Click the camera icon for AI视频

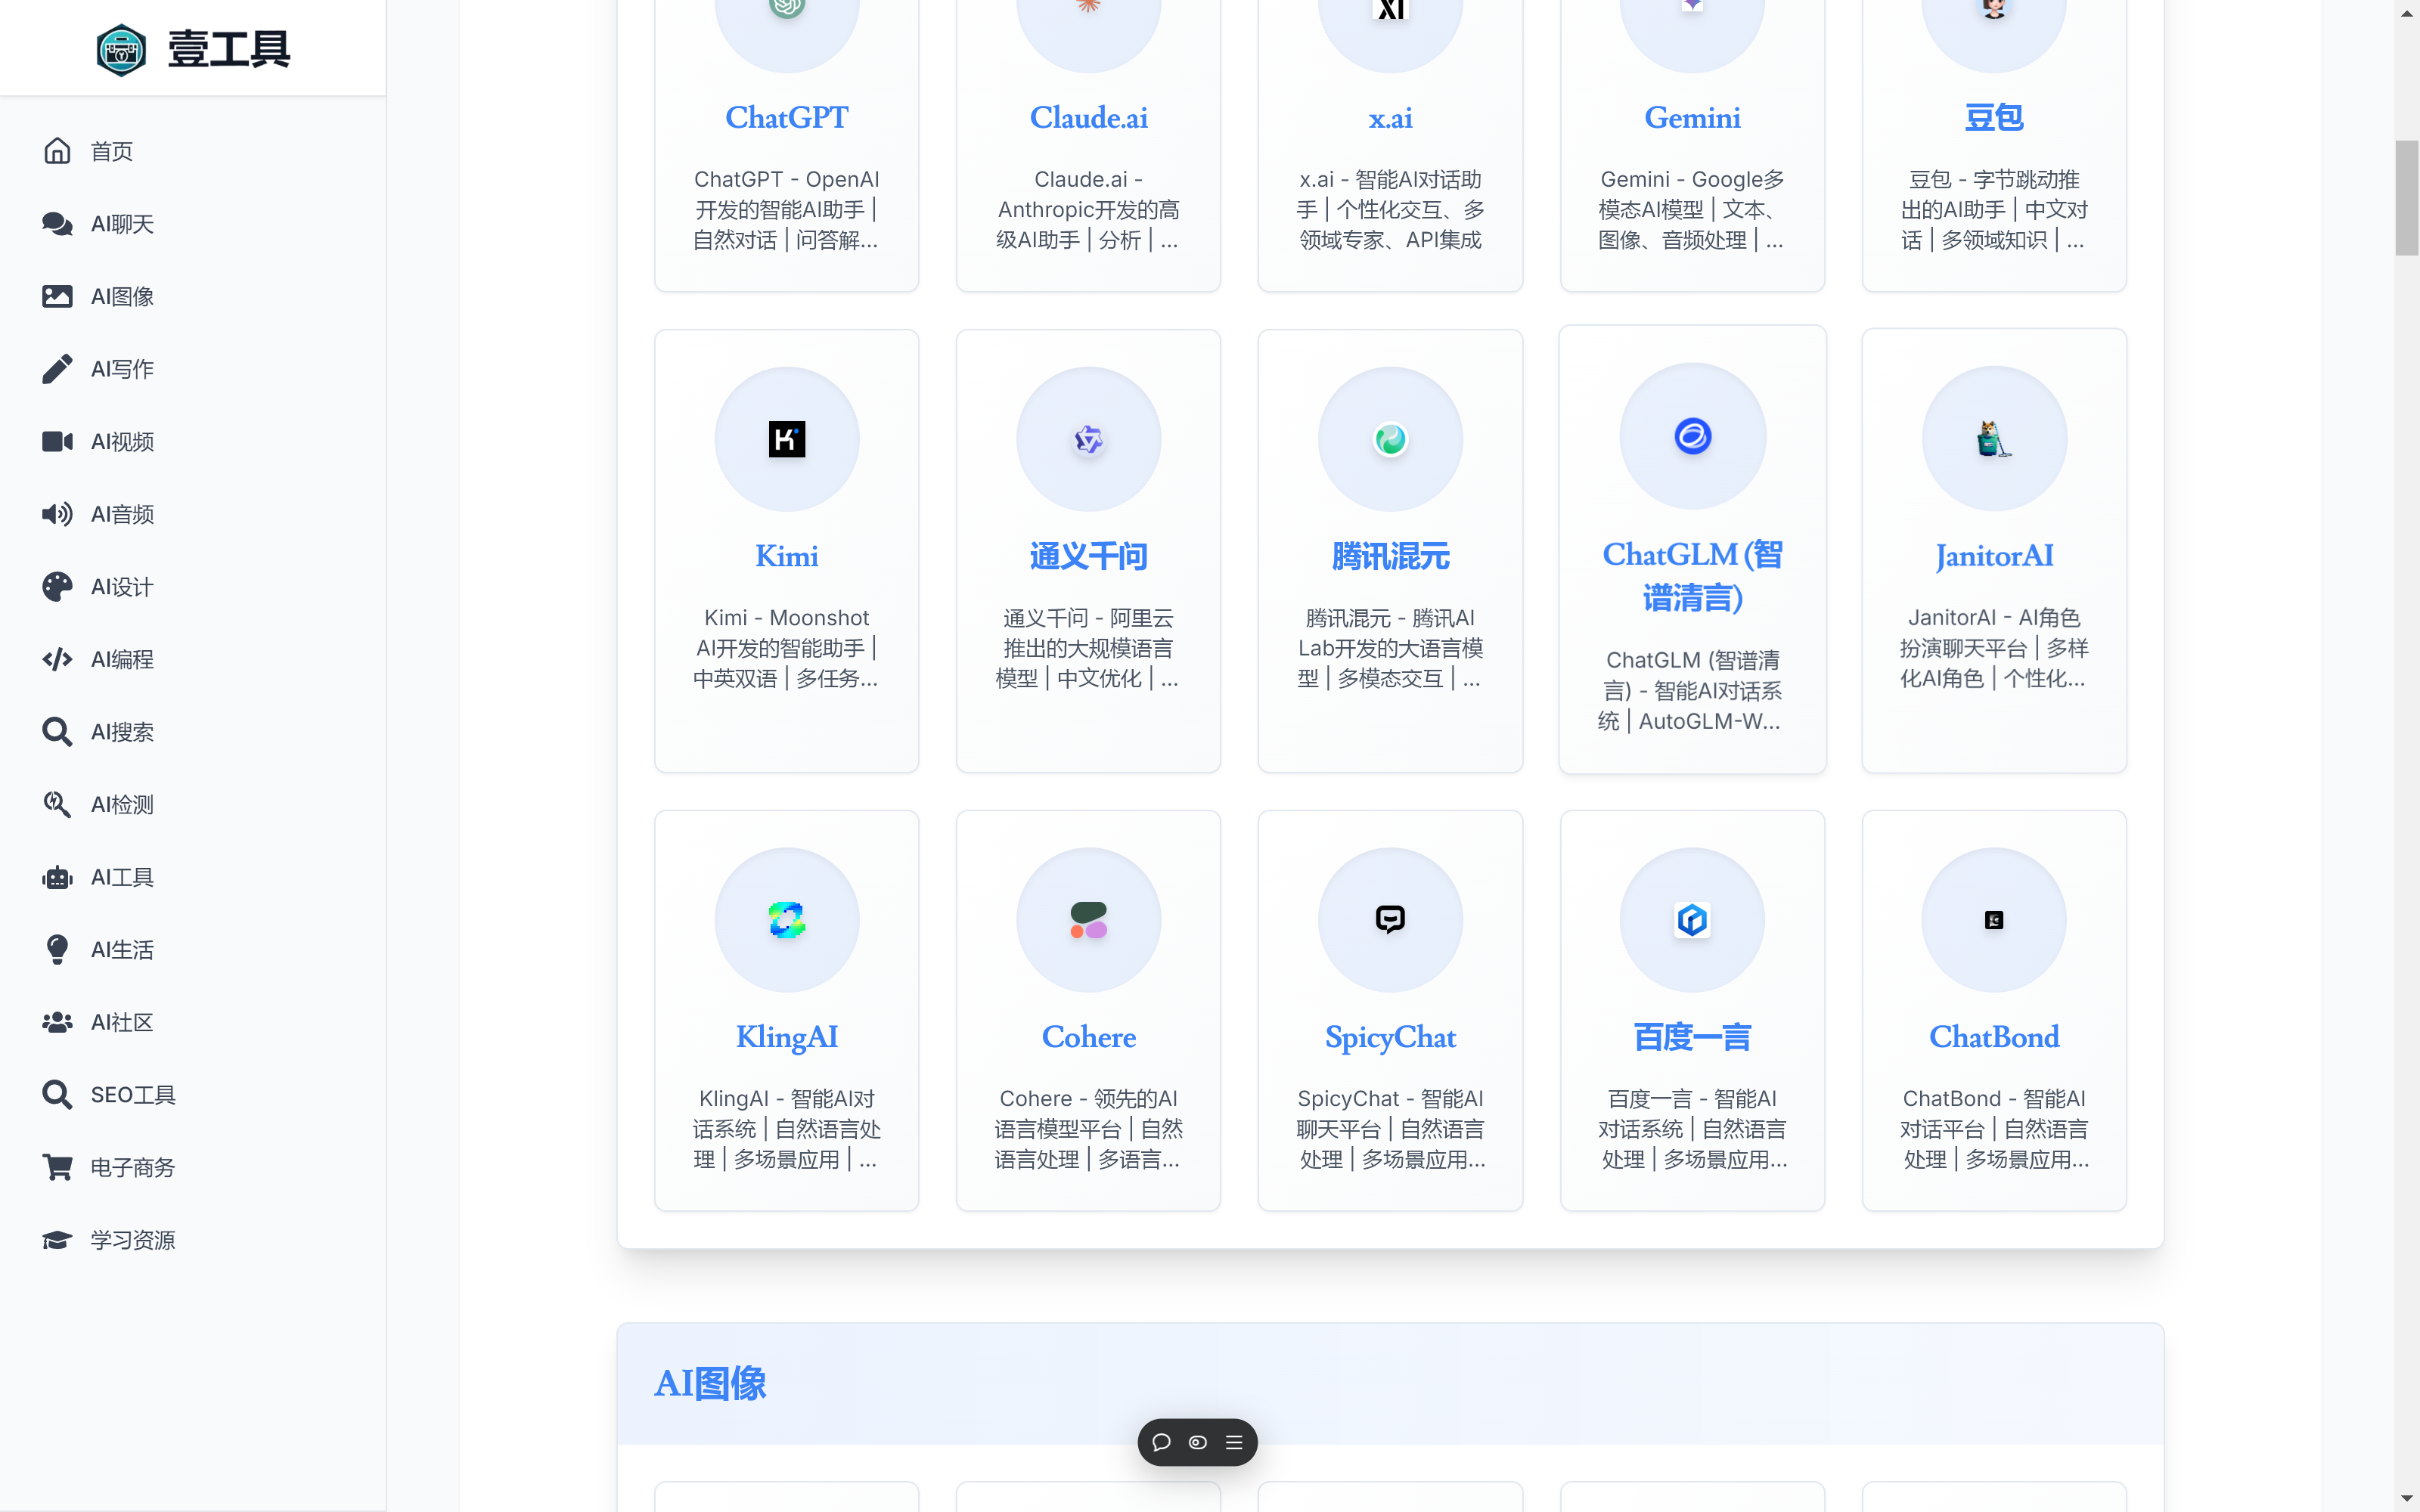[57, 441]
